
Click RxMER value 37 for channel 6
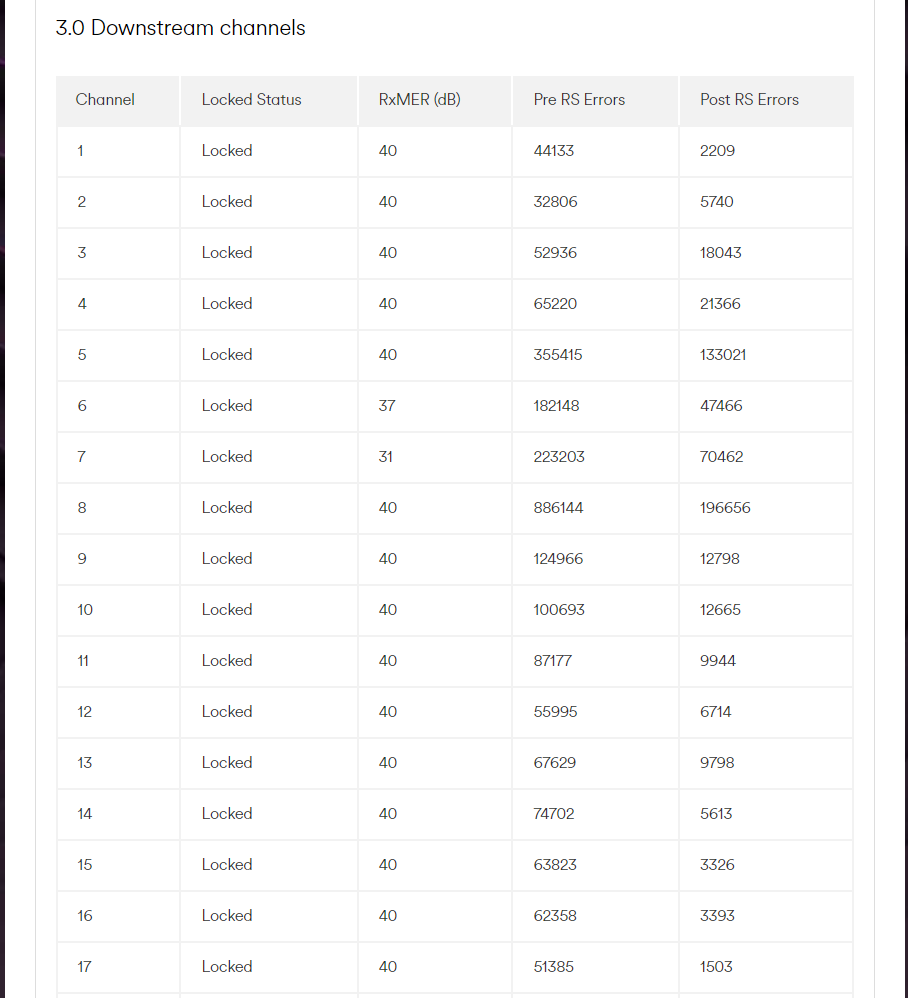coord(387,406)
